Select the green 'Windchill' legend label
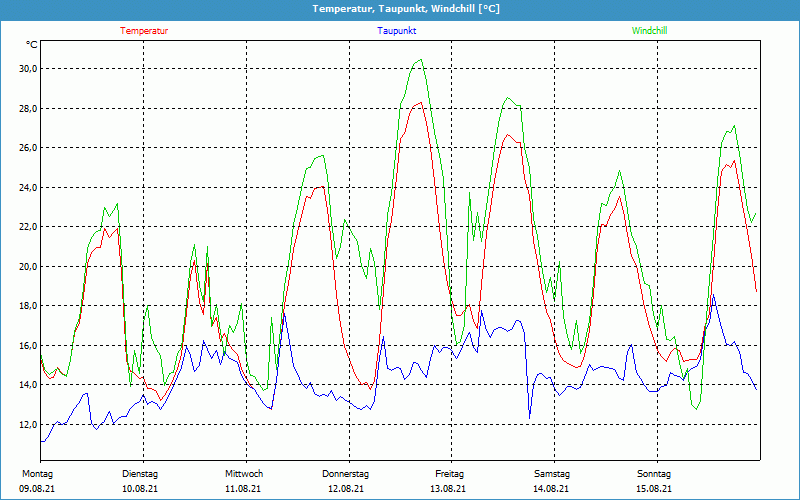The image size is (800, 500). [x=649, y=31]
